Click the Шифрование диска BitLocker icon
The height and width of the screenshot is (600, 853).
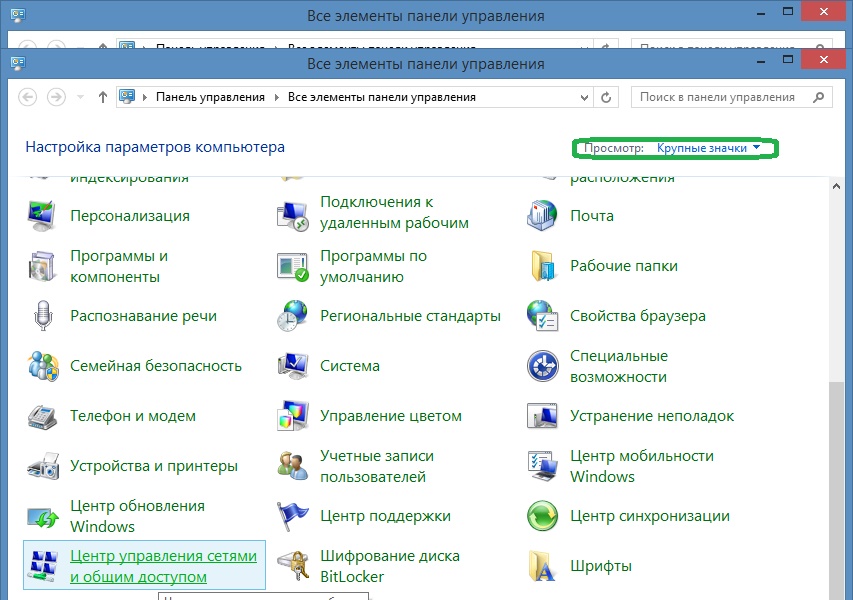(292, 566)
